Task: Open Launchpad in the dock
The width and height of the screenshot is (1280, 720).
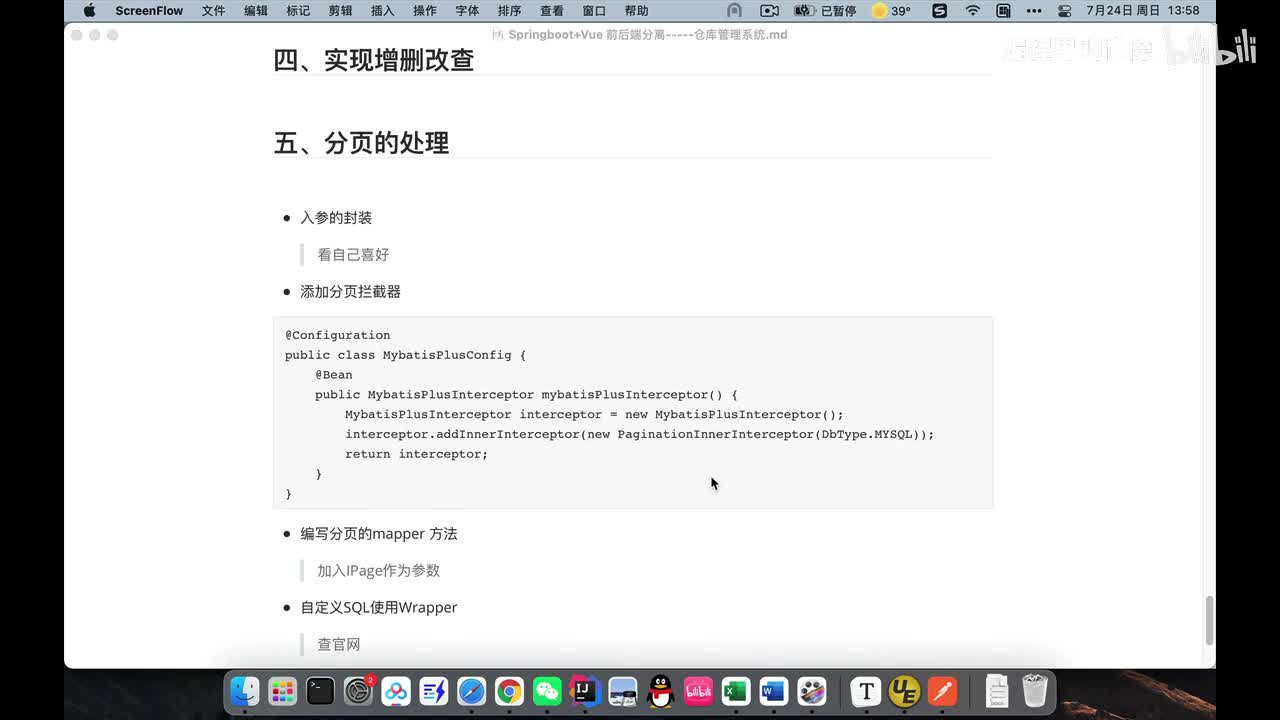Action: 283,691
